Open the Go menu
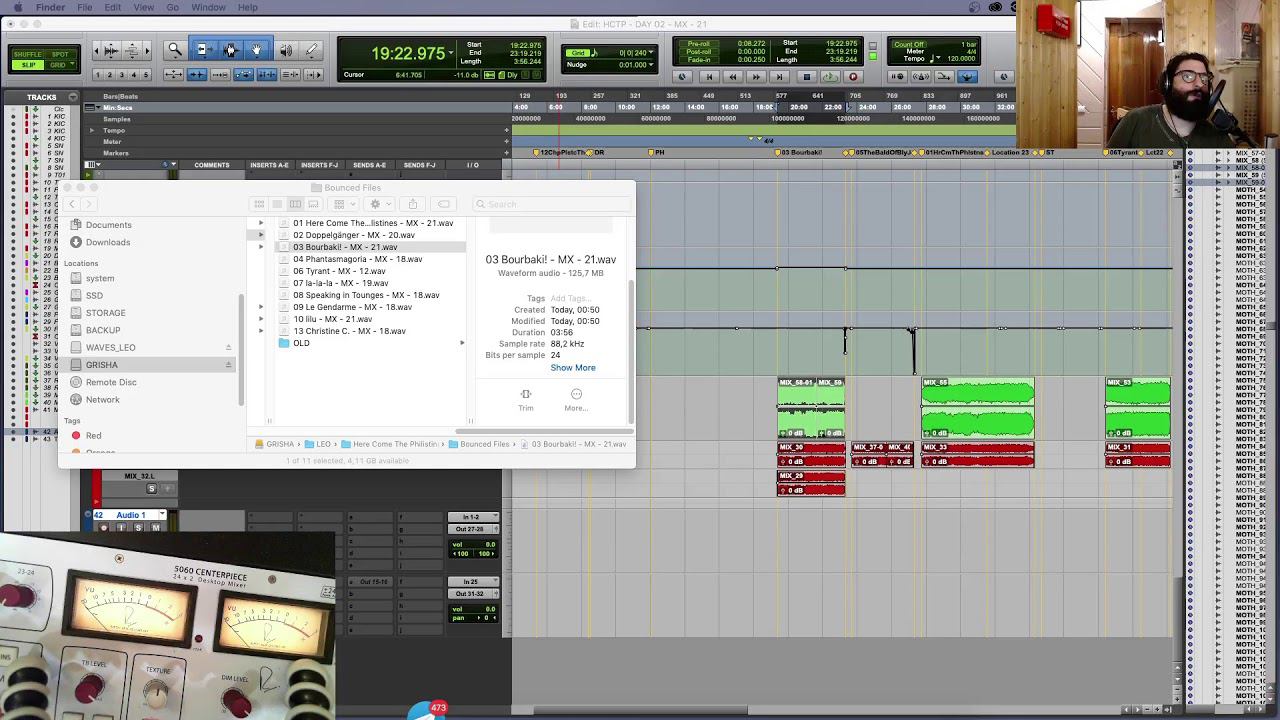1280x720 pixels. tap(173, 7)
